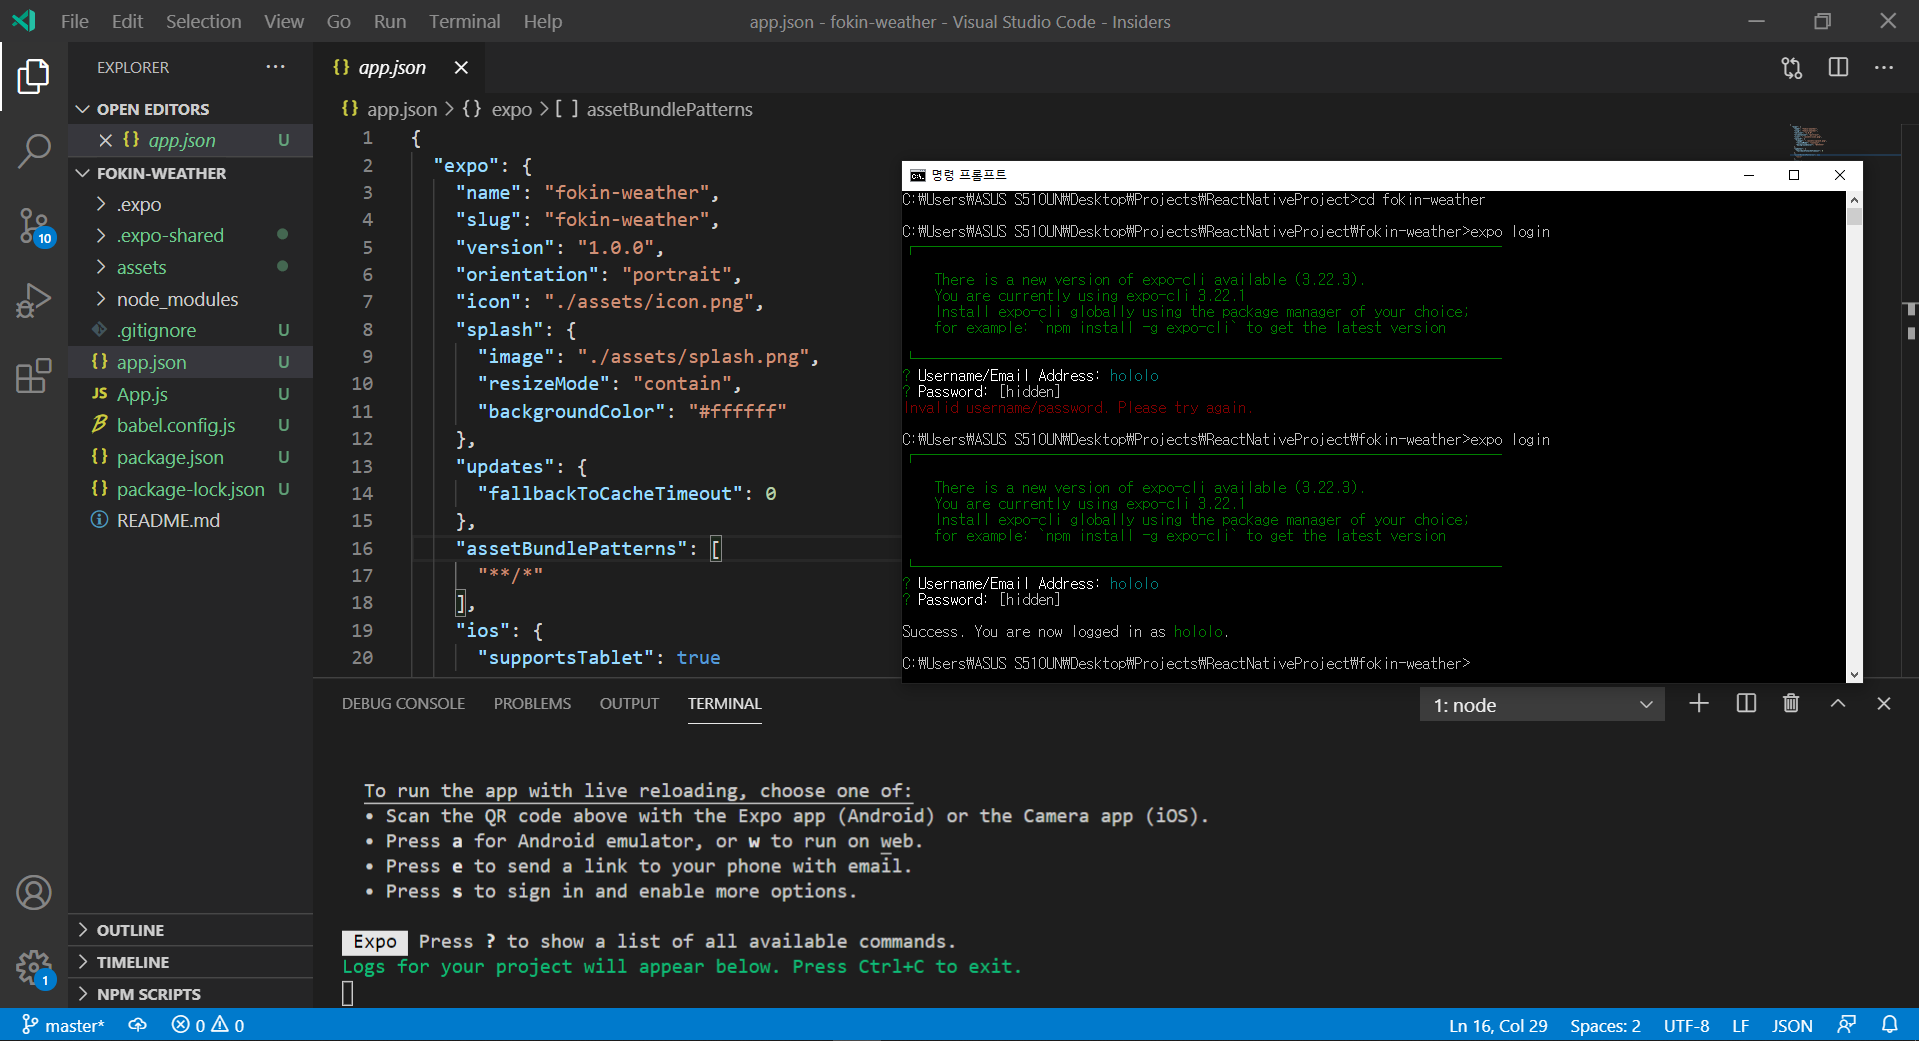This screenshot has height=1041, width=1919.
Task: Open the Accounts menu icon
Action: (33, 892)
